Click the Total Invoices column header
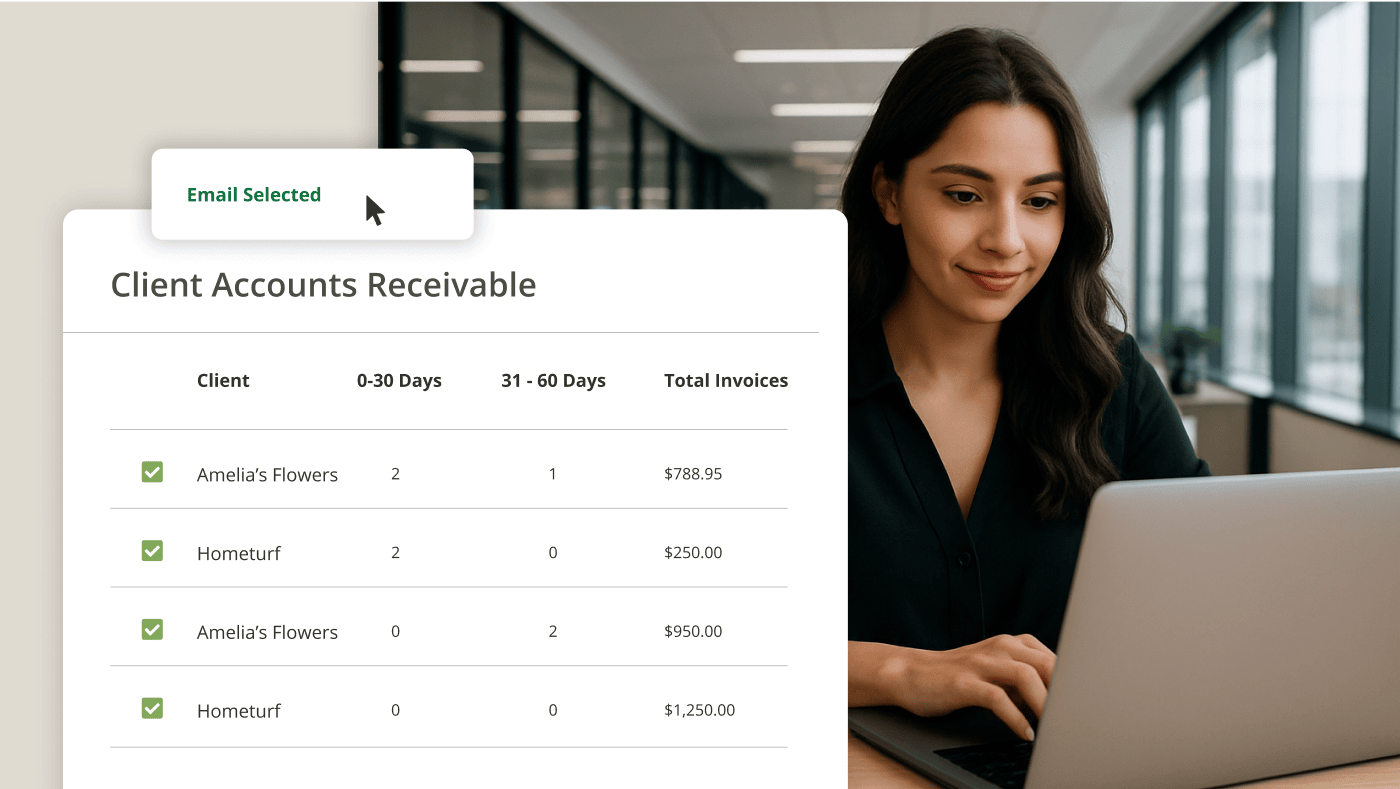Image resolution: width=1400 pixels, height=789 pixels. point(726,381)
